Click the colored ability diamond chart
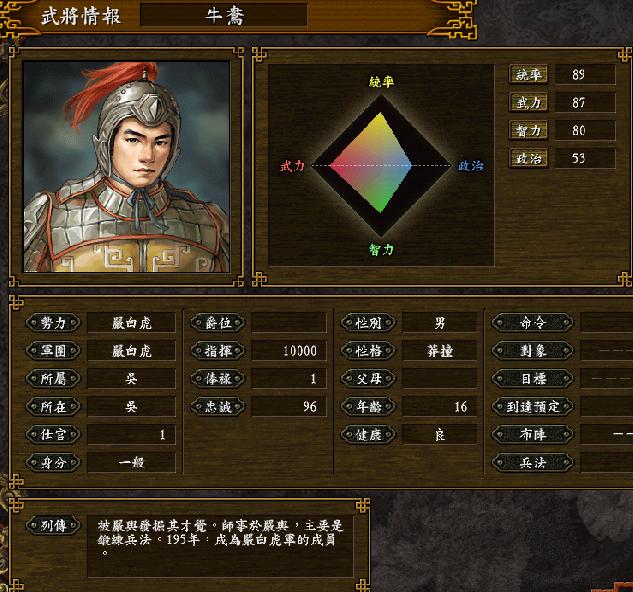This screenshot has height=592, width=633. pos(381,165)
